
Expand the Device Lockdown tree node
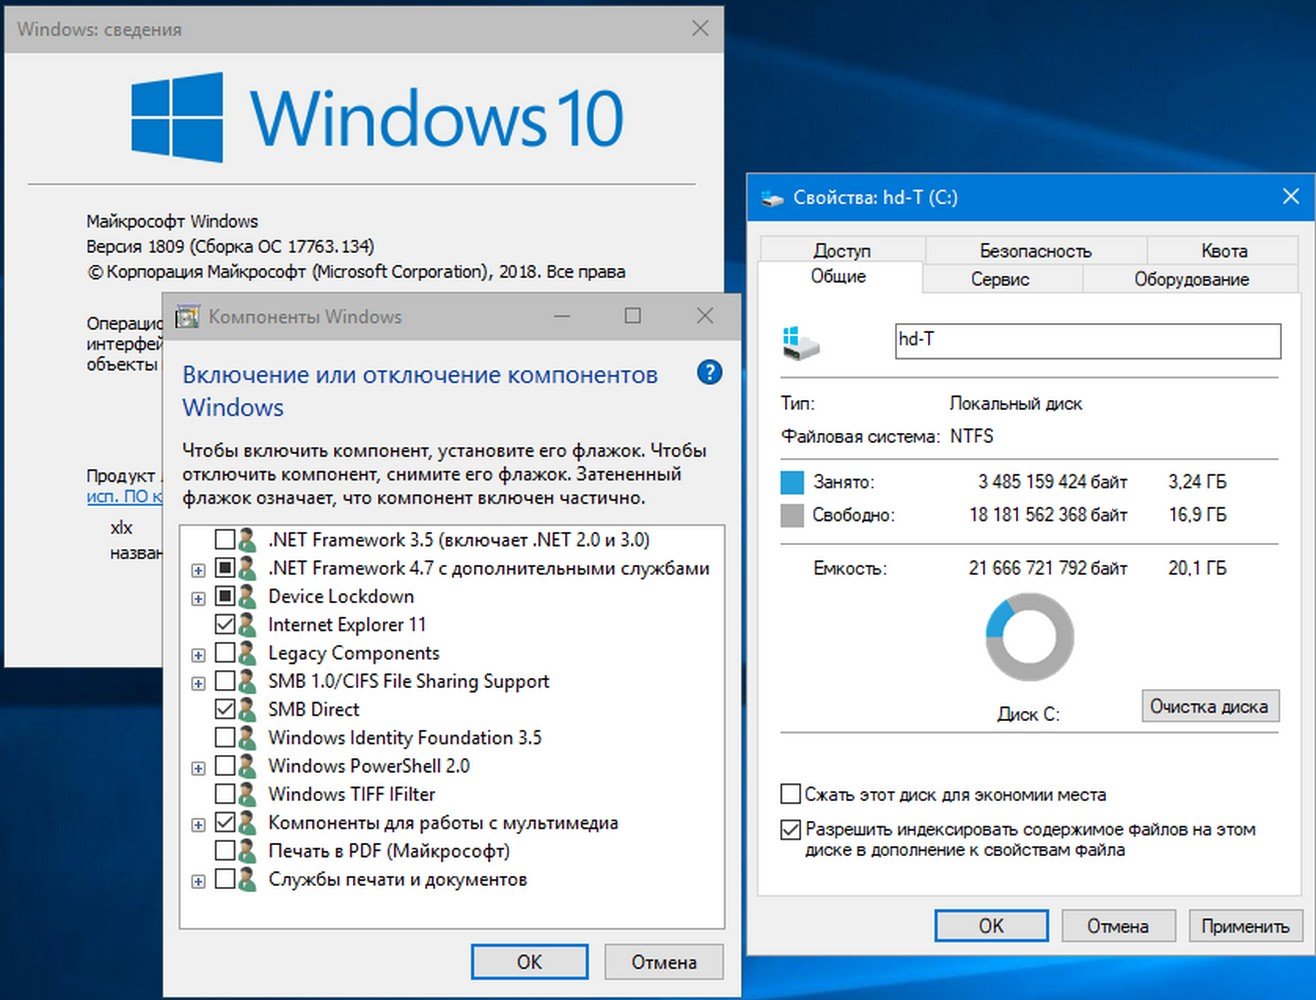[198, 598]
